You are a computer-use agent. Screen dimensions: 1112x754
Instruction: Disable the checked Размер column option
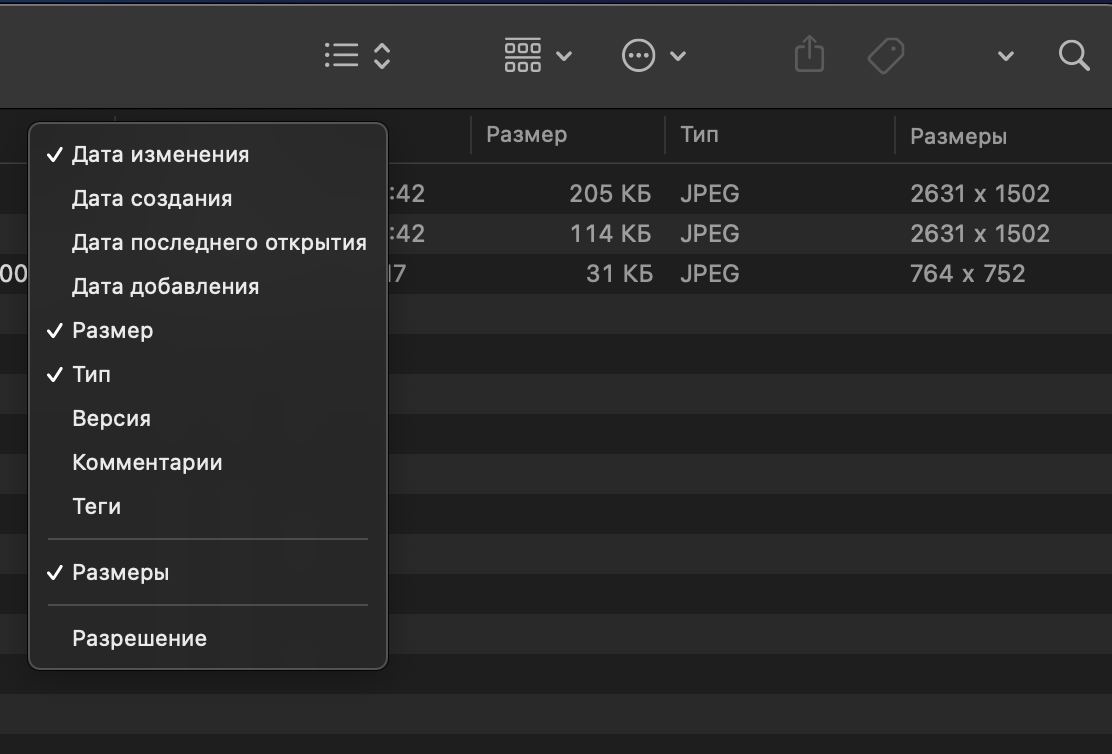[x=112, y=331]
